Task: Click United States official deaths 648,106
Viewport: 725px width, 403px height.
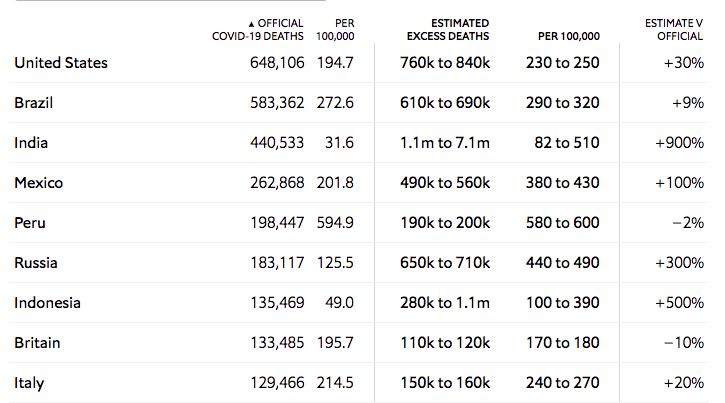Action: click(277, 63)
